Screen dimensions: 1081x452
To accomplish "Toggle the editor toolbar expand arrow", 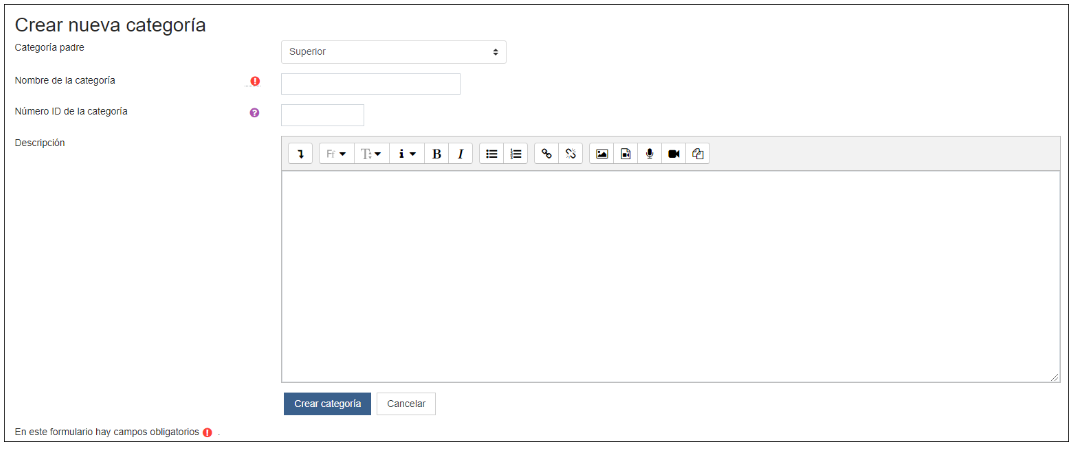I will pos(300,154).
